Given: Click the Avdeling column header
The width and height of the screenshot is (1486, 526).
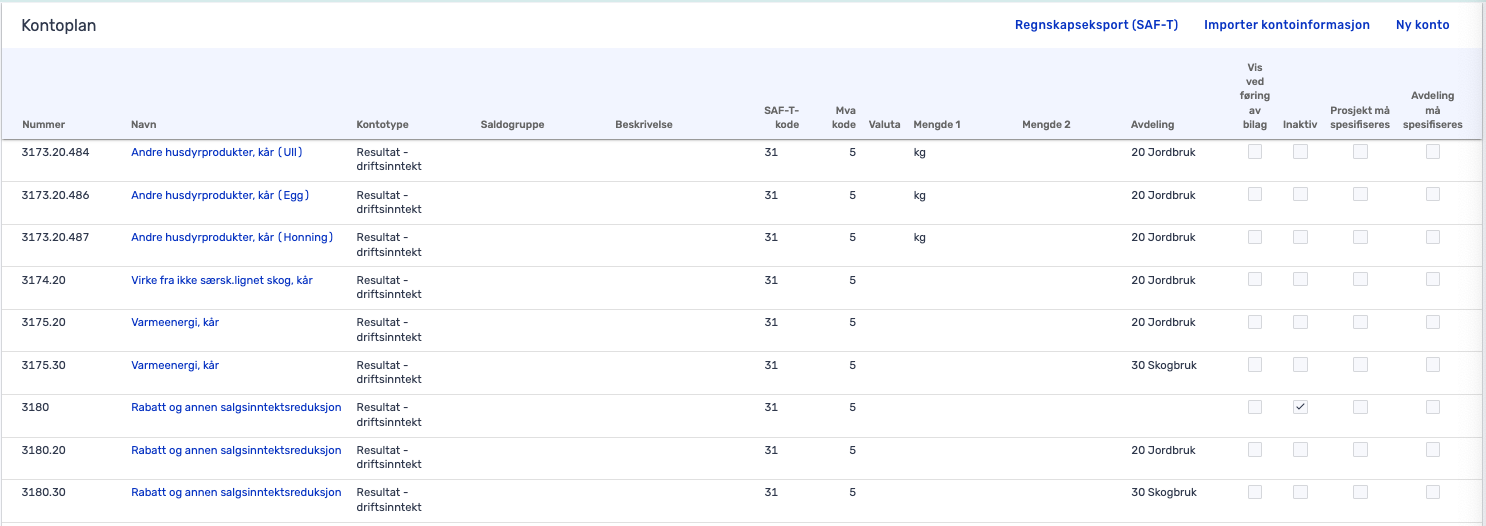Looking at the screenshot, I should pos(1152,125).
